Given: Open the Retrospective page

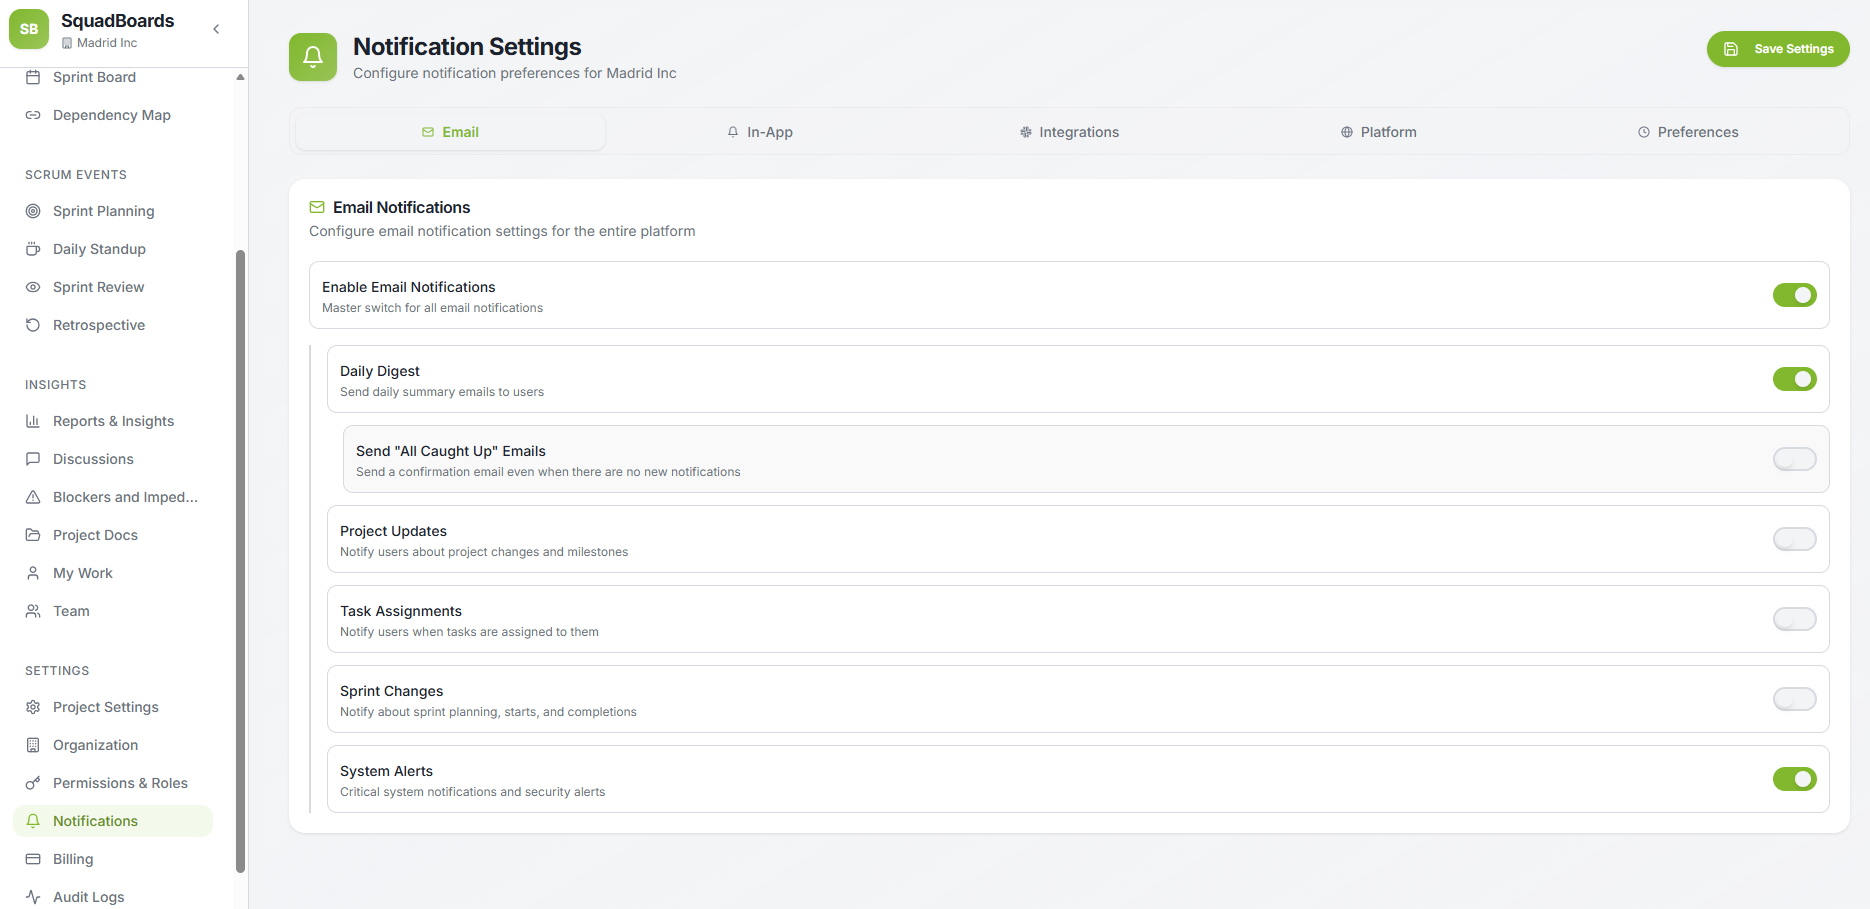Looking at the screenshot, I should tap(113, 325).
